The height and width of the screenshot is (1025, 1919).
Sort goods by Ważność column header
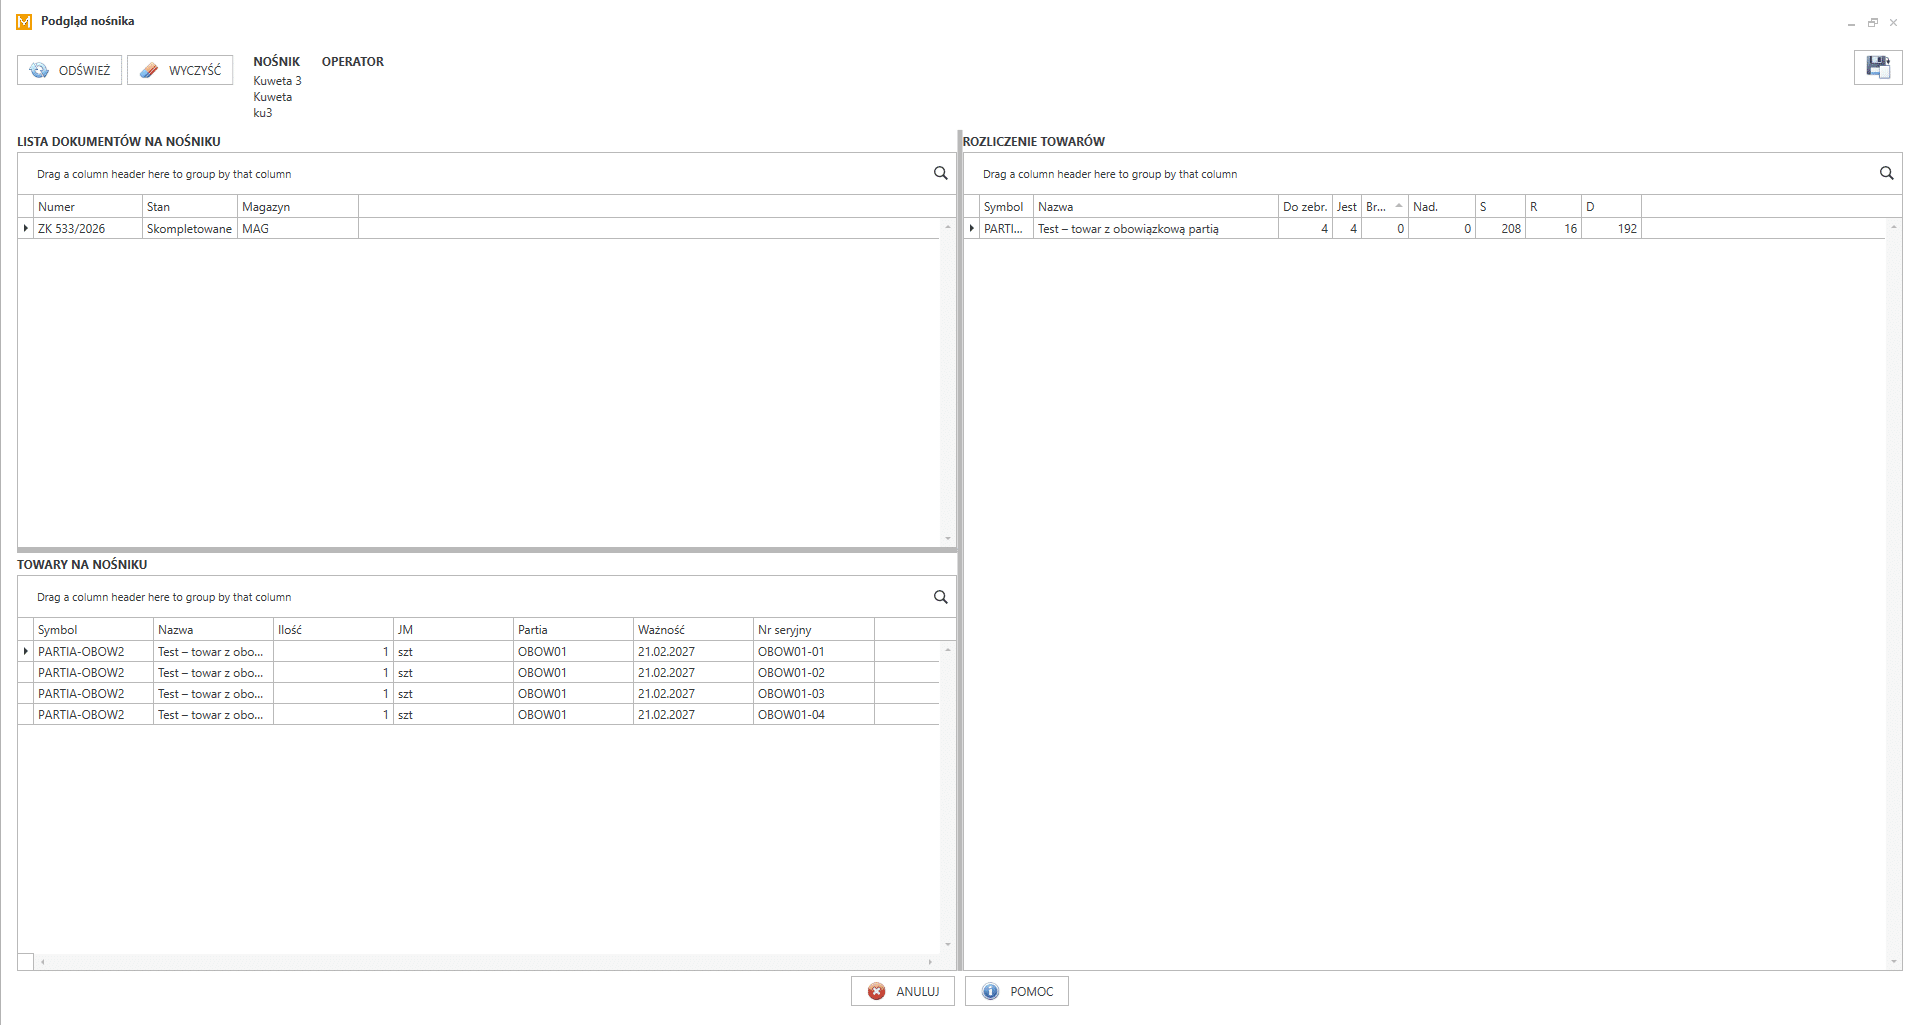point(693,629)
